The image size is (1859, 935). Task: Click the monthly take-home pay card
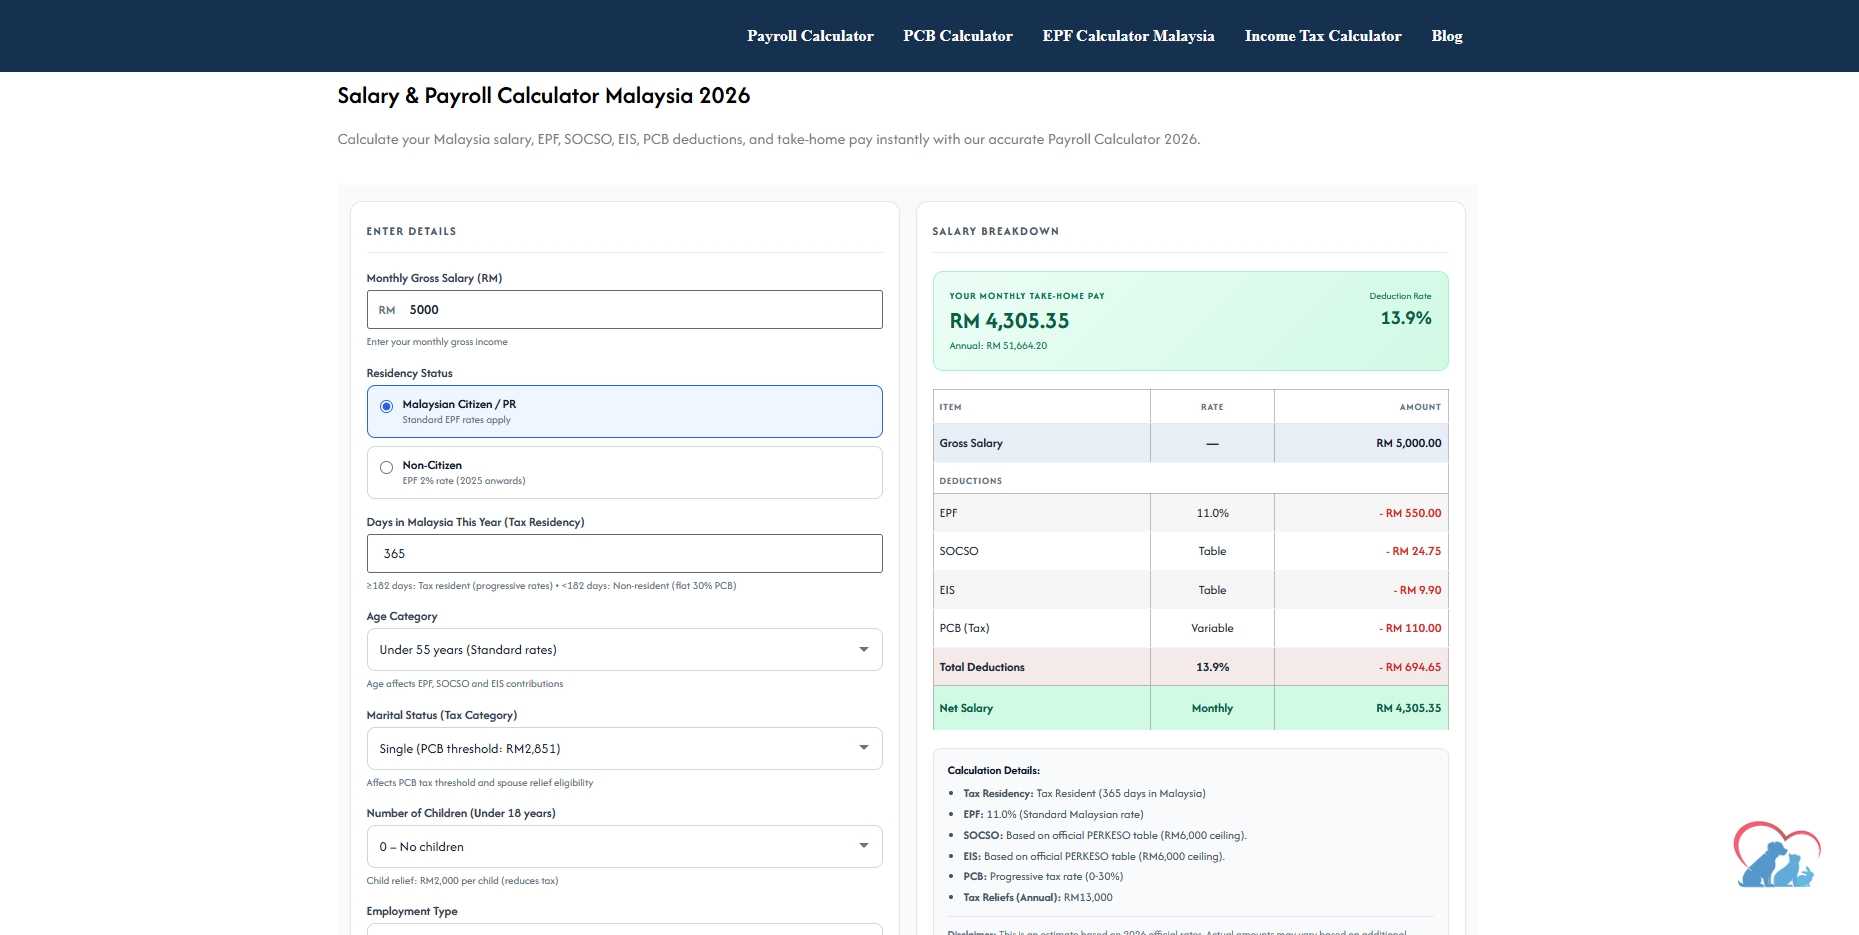(1190, 321)
